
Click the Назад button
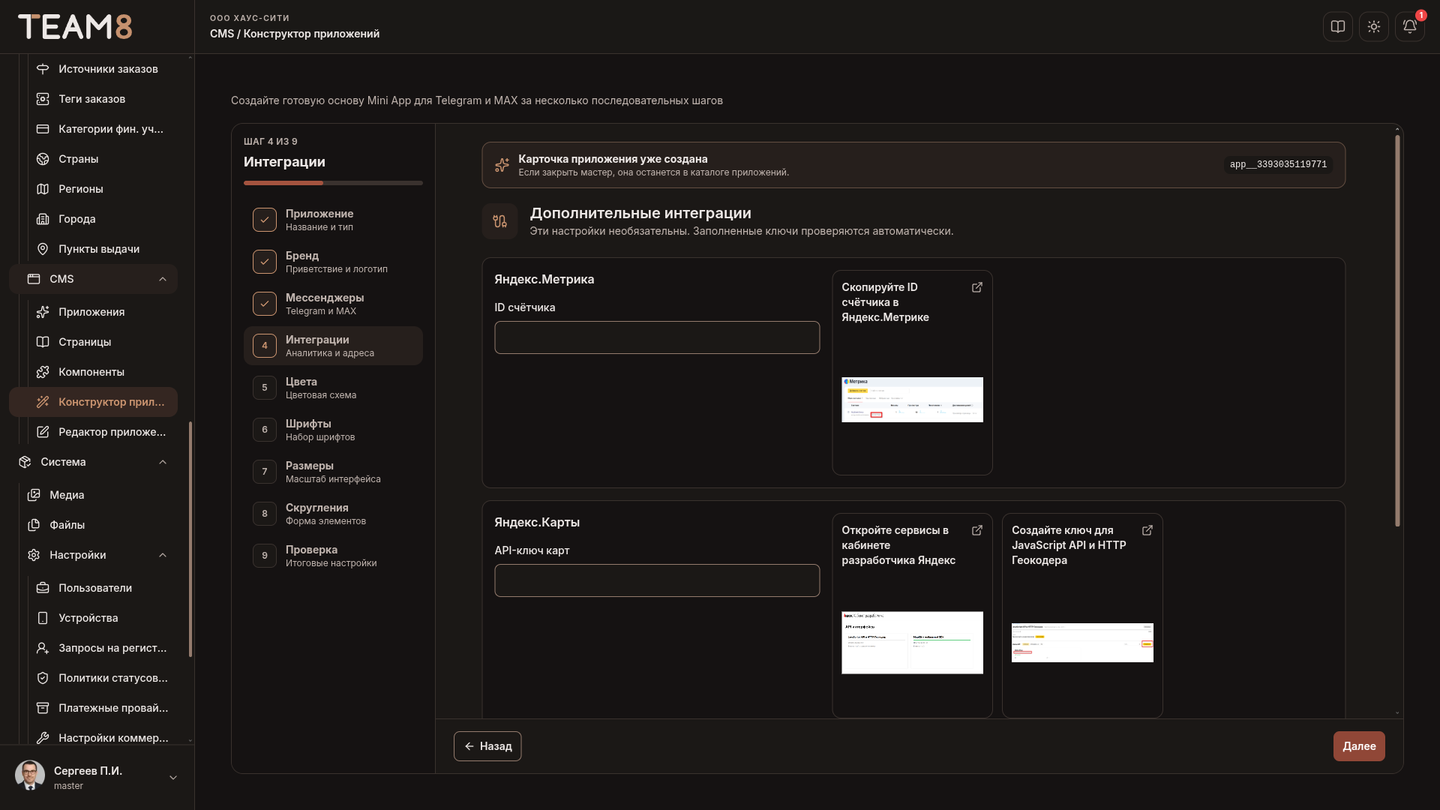pos(488,746)
